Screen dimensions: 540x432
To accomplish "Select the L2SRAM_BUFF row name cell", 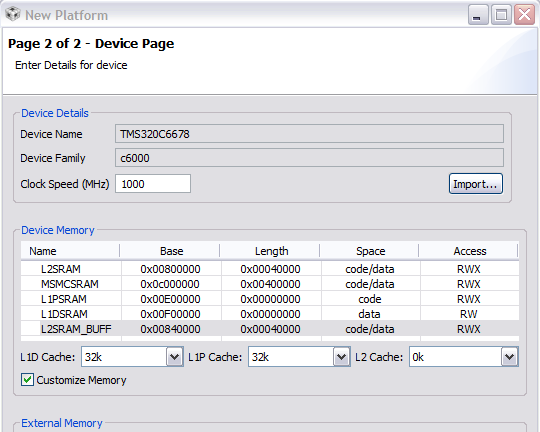I will tap(76, 329).
